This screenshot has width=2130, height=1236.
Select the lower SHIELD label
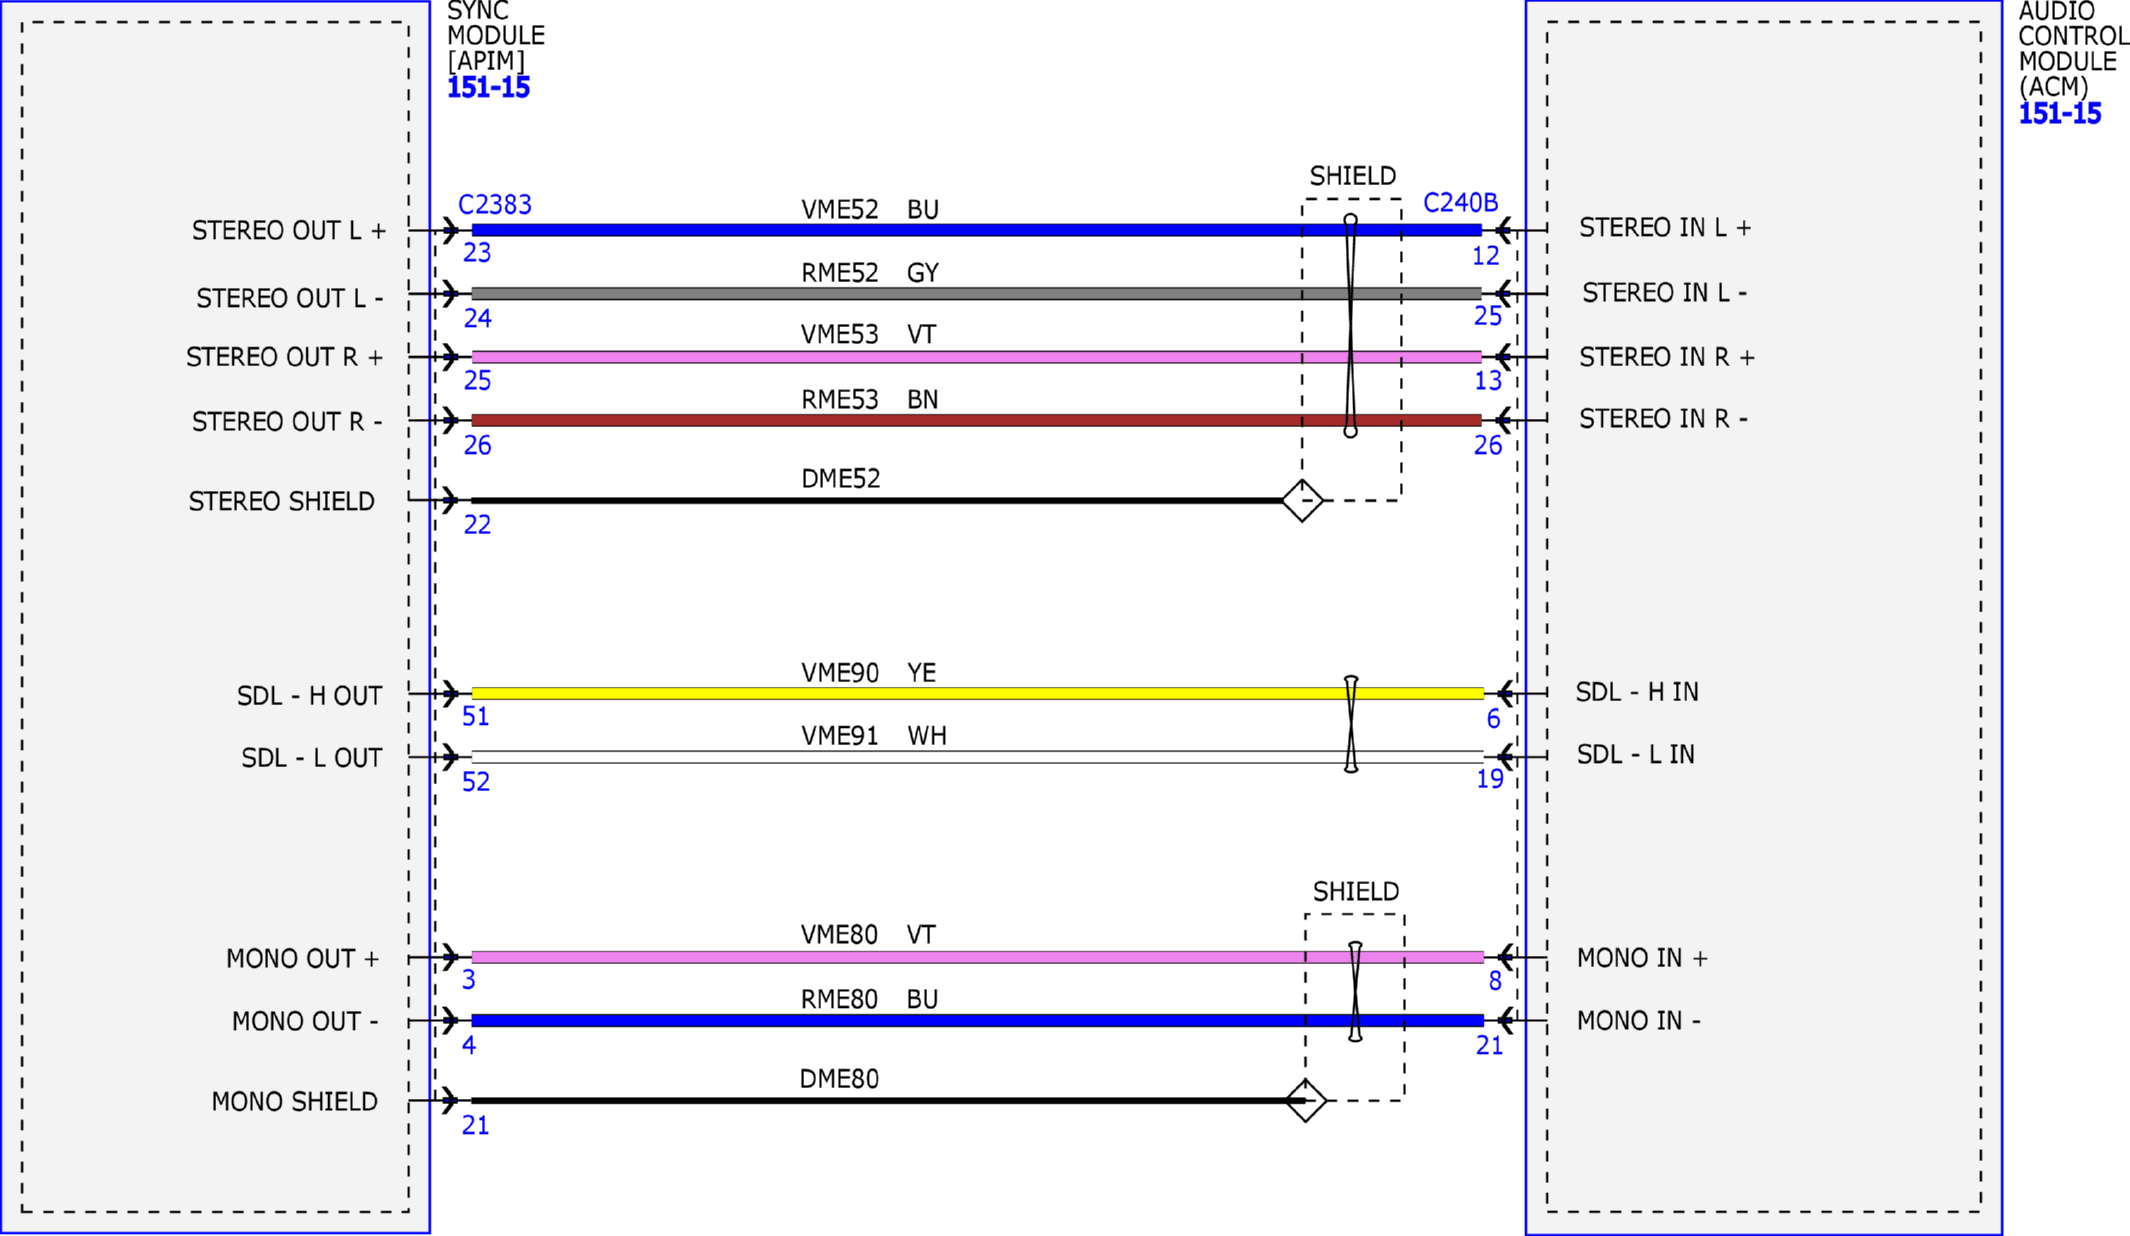tap(1356, 891)
